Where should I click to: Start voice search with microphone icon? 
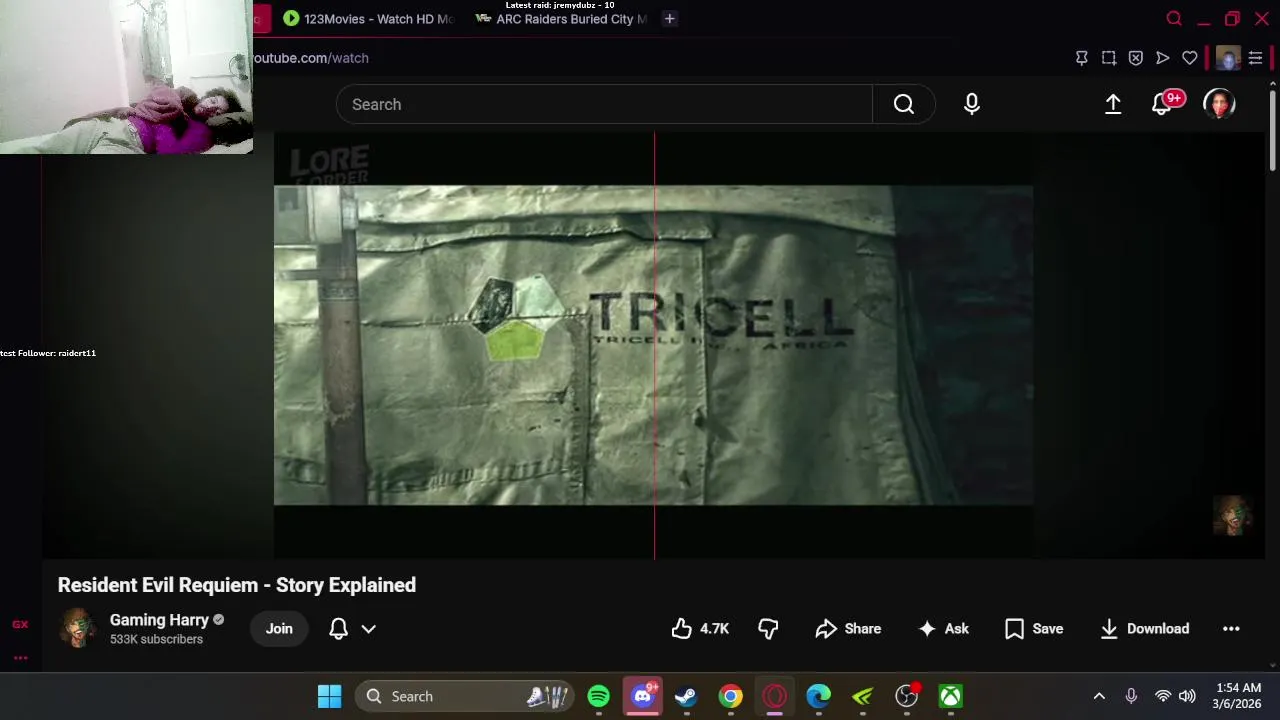[971, 104]
